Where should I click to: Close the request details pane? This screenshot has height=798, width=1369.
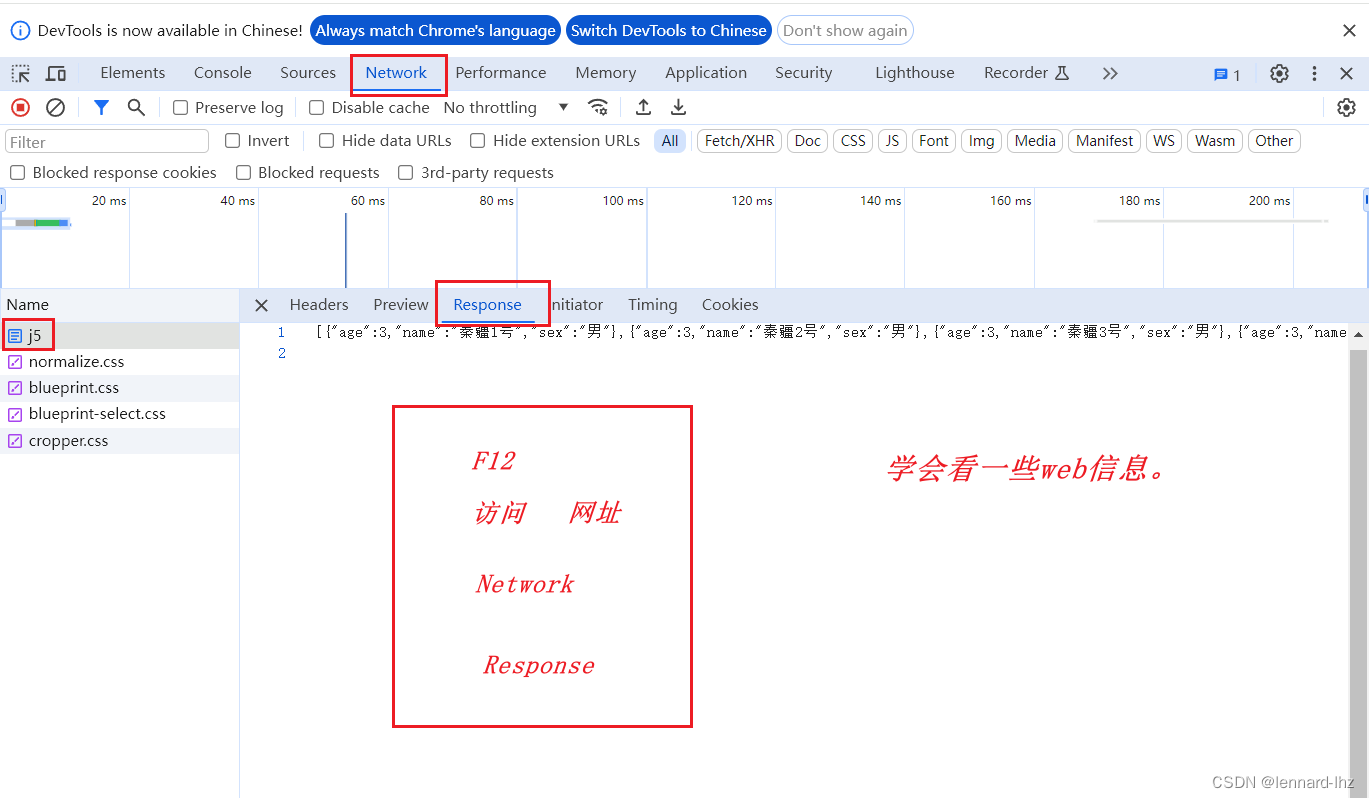pos(261,305)
